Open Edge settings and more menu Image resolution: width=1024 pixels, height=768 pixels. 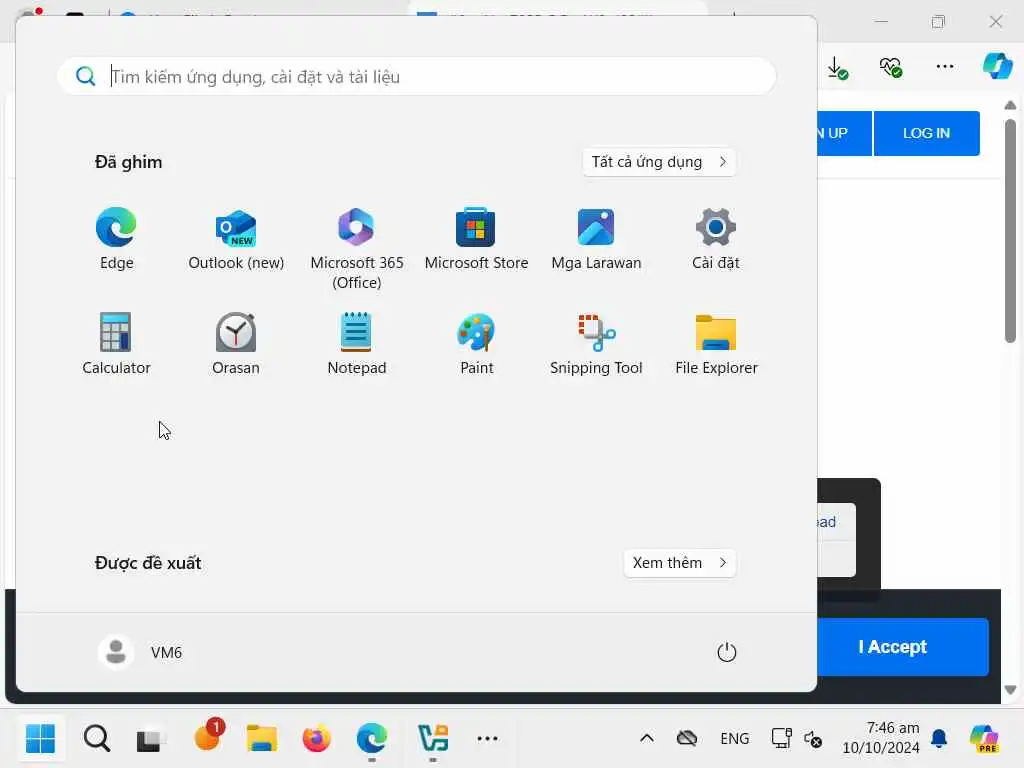tap(944, 66)
